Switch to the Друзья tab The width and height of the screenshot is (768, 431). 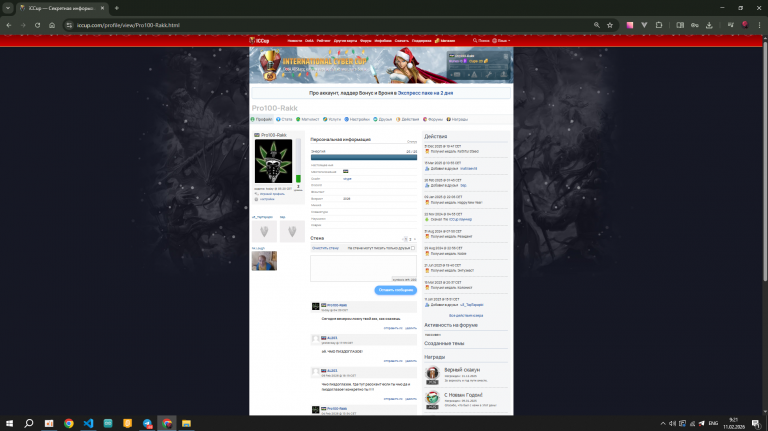click(x=383, y=119)
